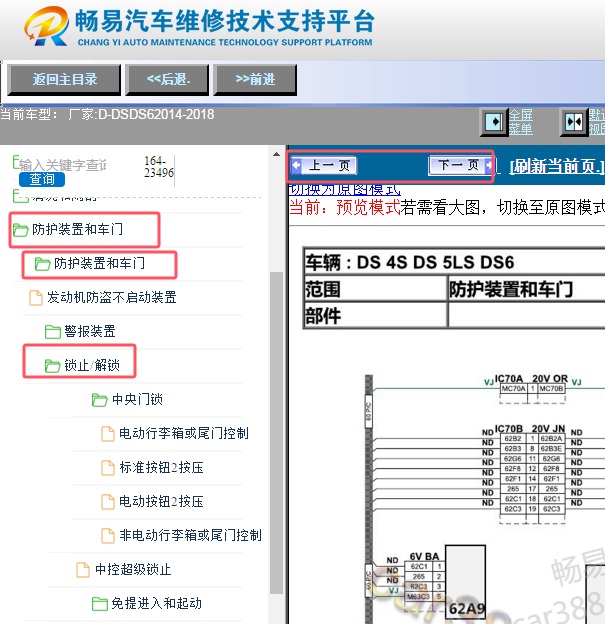Click the 电动按钮2按压 page icon
The width and height of the screenshot is (605, 624).
(x=108, y=502)
